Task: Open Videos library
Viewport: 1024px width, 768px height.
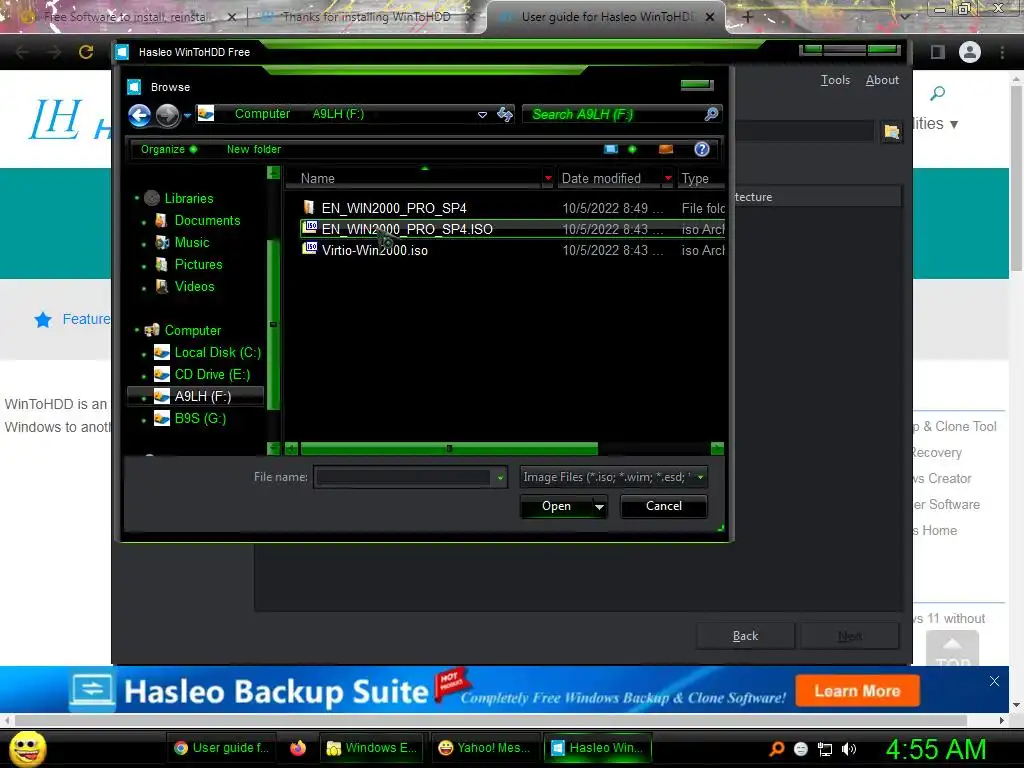Action: (194, 286)
